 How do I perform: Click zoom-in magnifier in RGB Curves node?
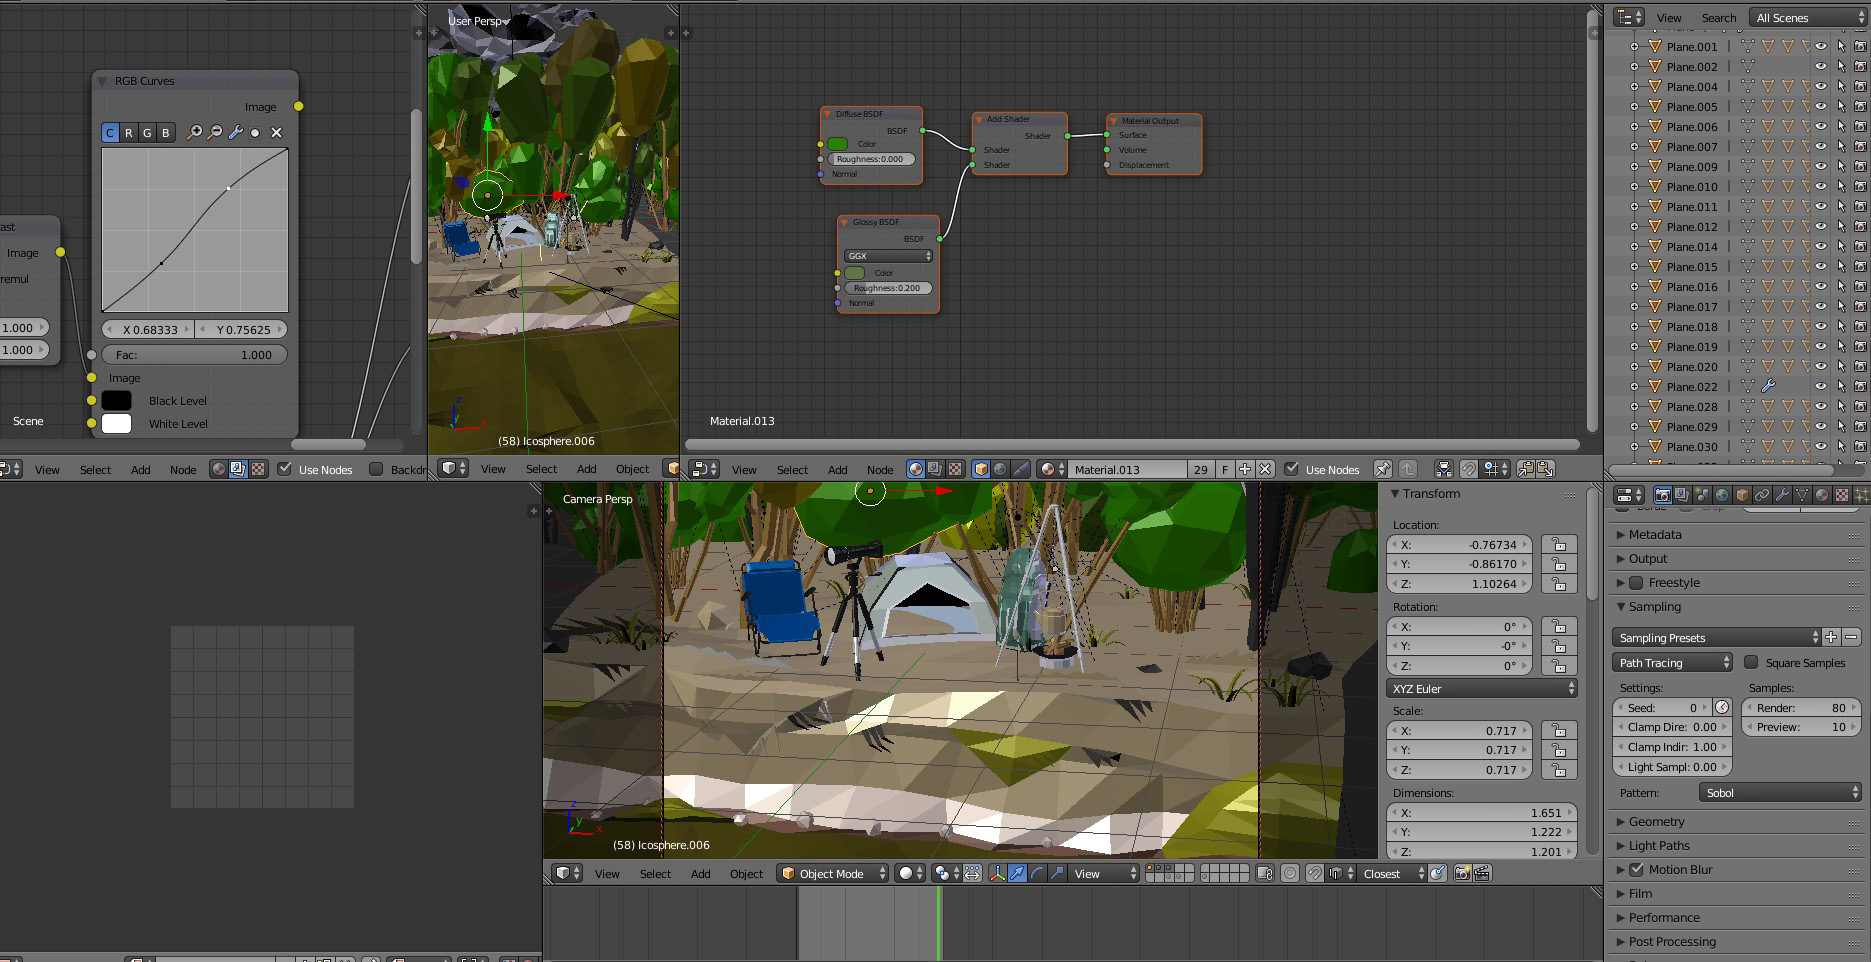(195, 132)
